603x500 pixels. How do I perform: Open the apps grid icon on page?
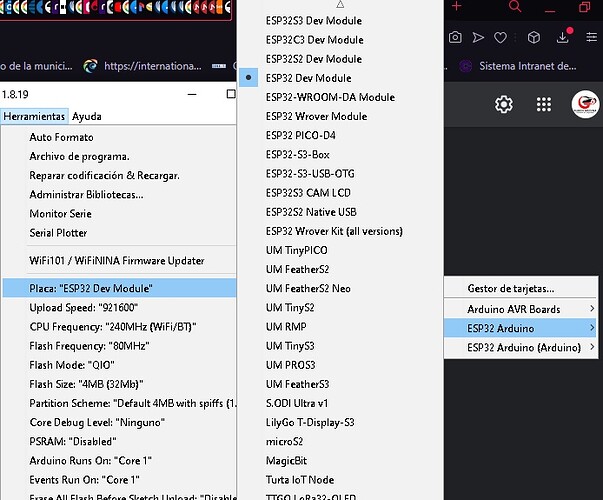coord(544,104)
